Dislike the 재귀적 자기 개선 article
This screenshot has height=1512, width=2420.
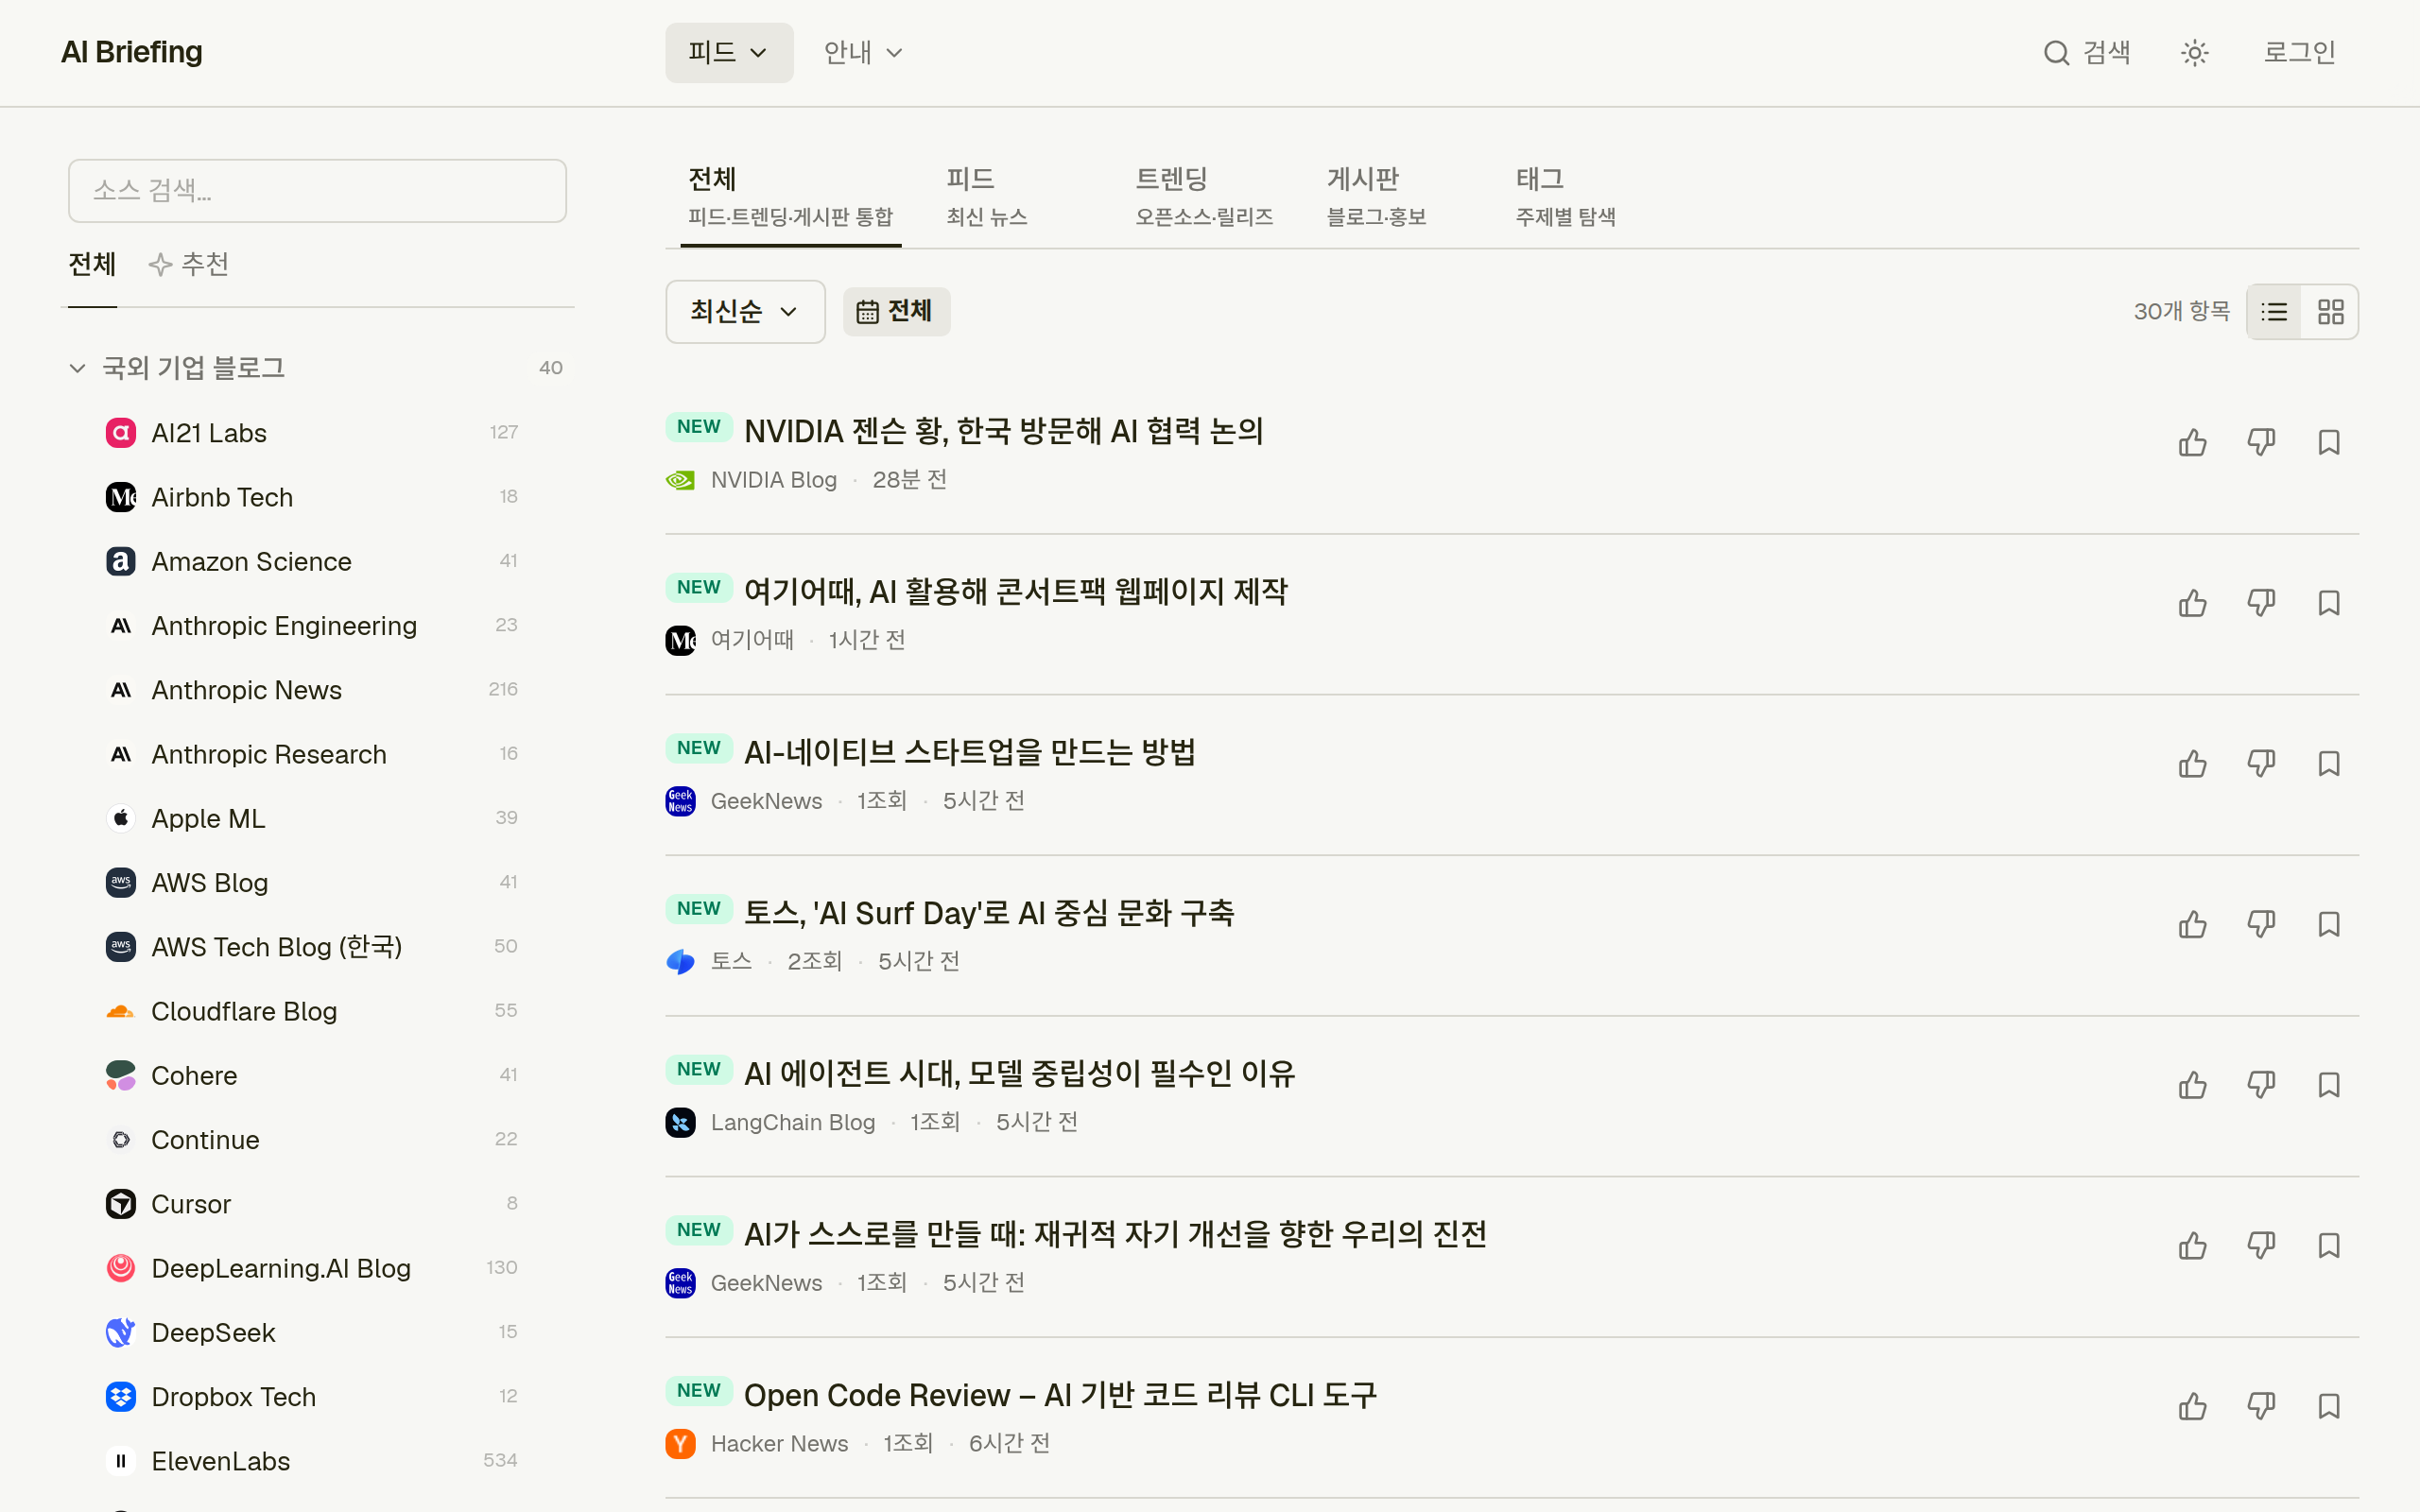(2261, 1246)
